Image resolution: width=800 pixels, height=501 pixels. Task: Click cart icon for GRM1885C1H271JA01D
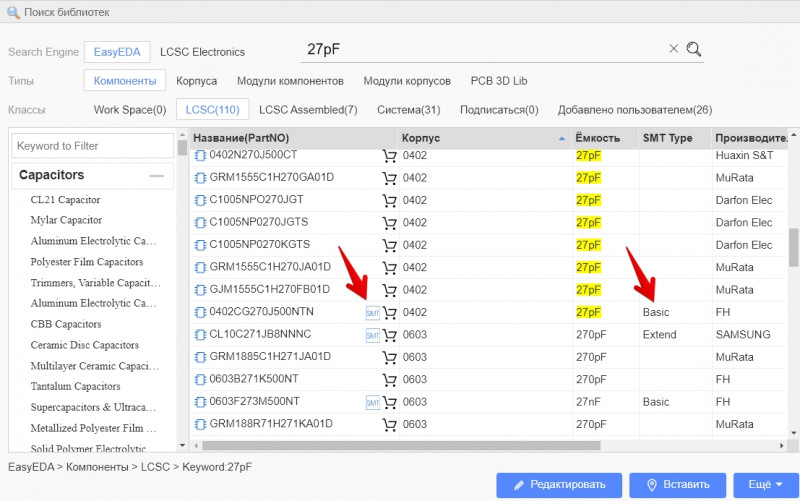coord(389,357)
